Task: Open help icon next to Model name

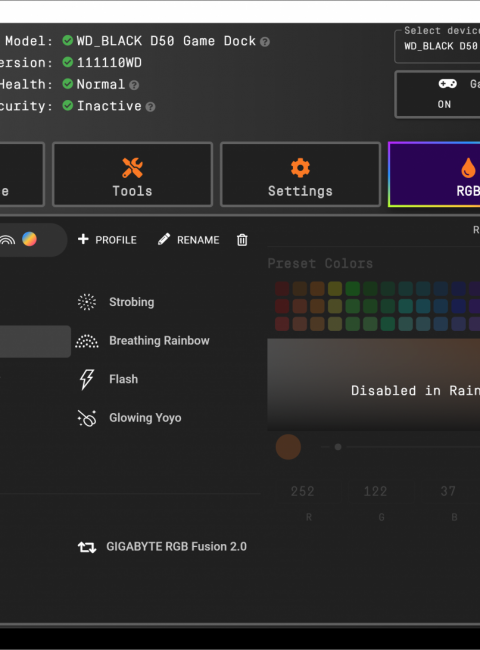Action: point(265,42)
